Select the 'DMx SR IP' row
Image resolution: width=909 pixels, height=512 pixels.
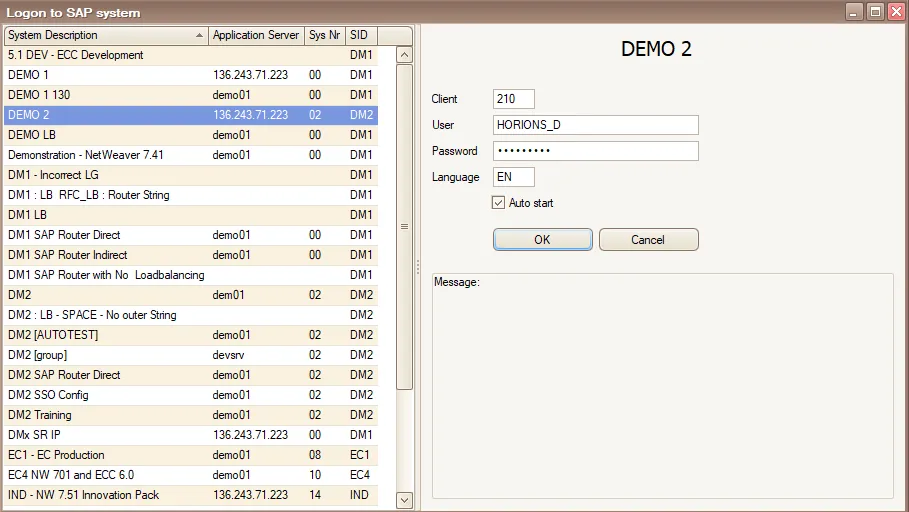pyautogui.click(x=191, y=435)
